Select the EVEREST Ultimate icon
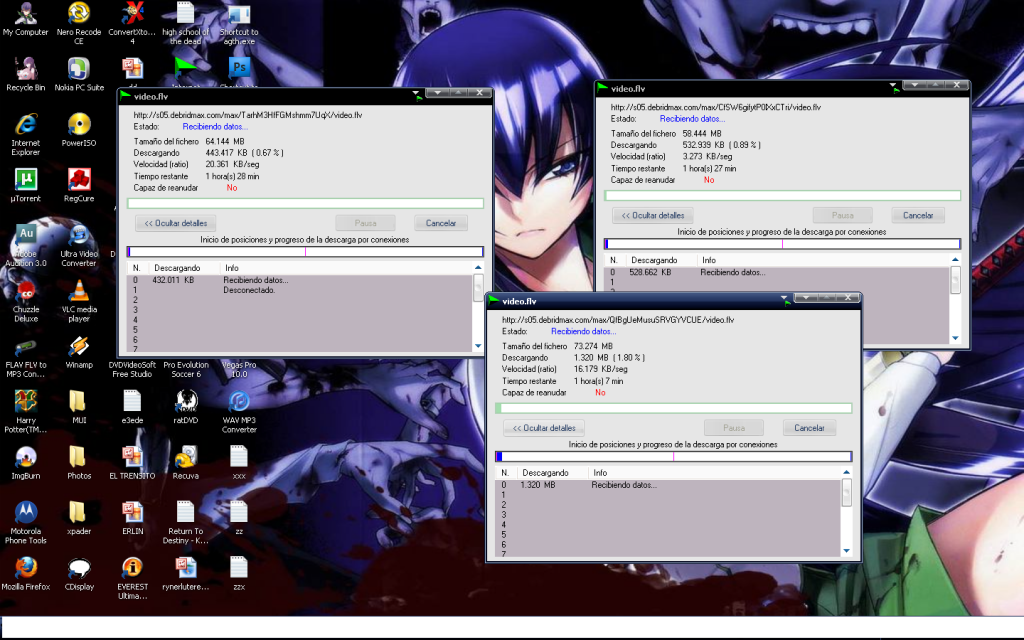 132,578
